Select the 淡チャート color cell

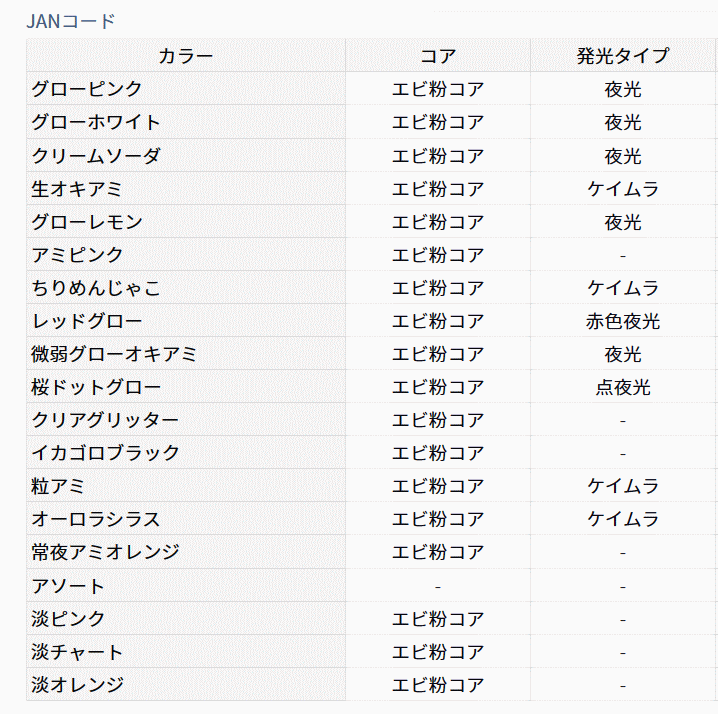77,652
